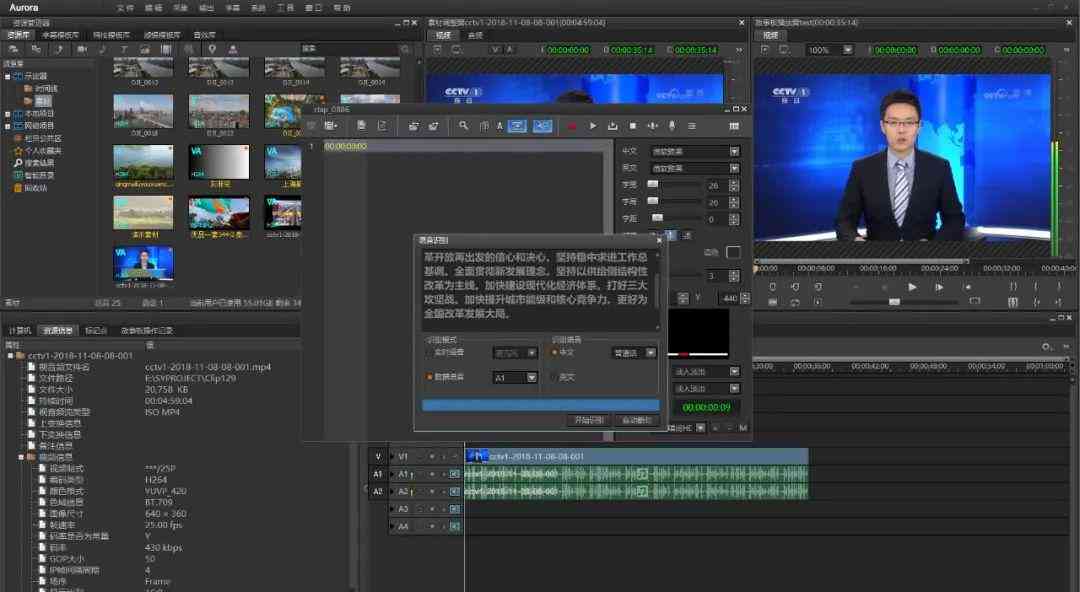Click the M button below the green timecode

pos(743,428)
